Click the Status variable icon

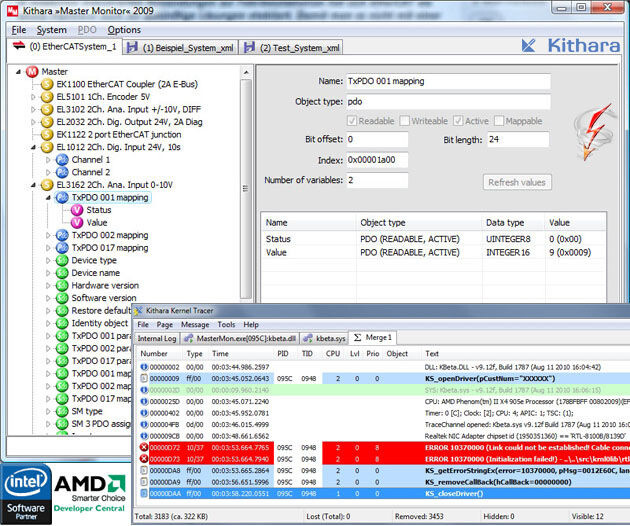click(77, 210)
